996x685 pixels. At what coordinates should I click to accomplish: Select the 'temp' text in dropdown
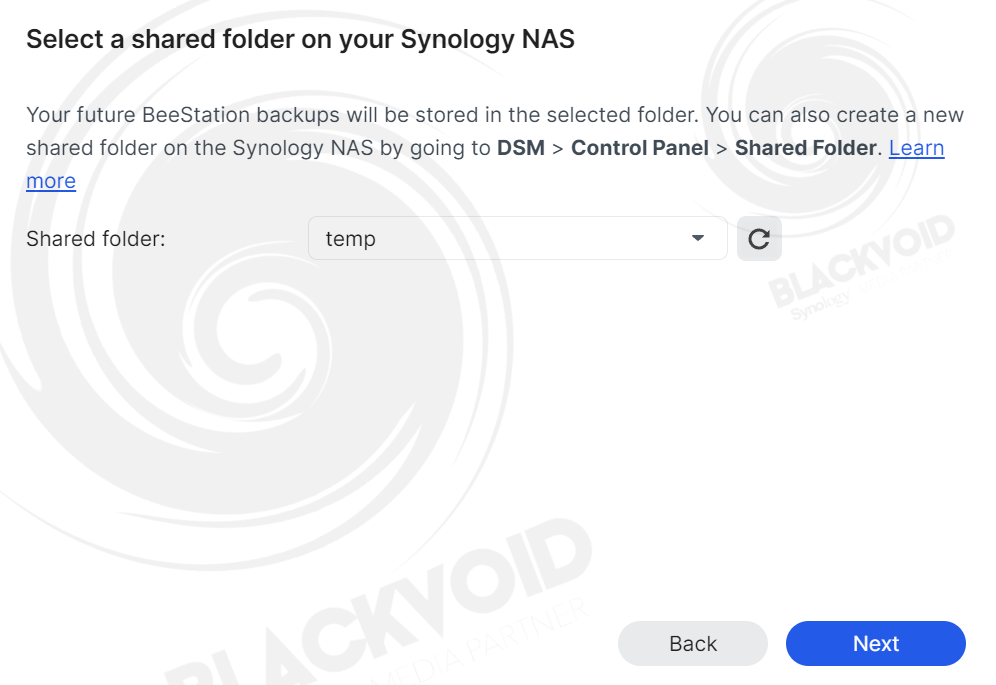[351, 240]
